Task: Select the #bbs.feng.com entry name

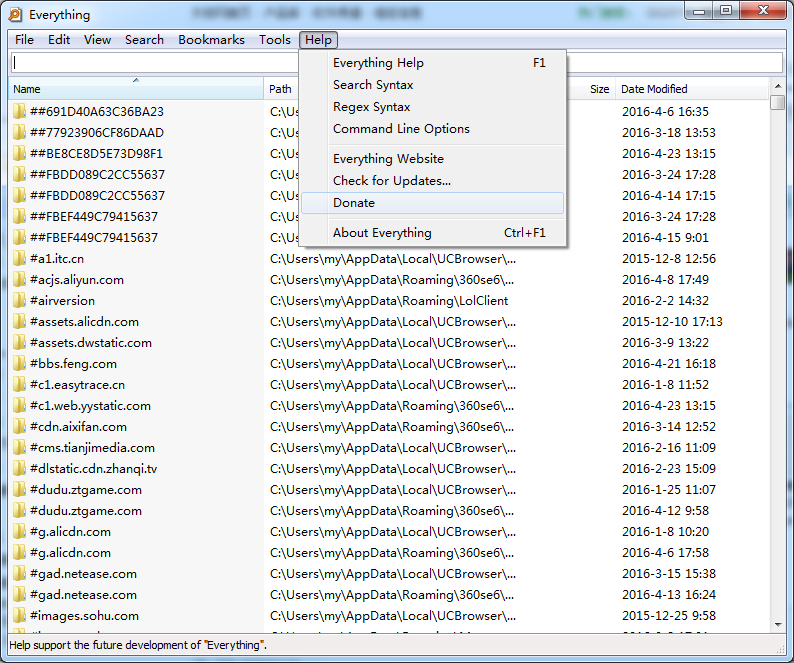Action: (73, 364)
